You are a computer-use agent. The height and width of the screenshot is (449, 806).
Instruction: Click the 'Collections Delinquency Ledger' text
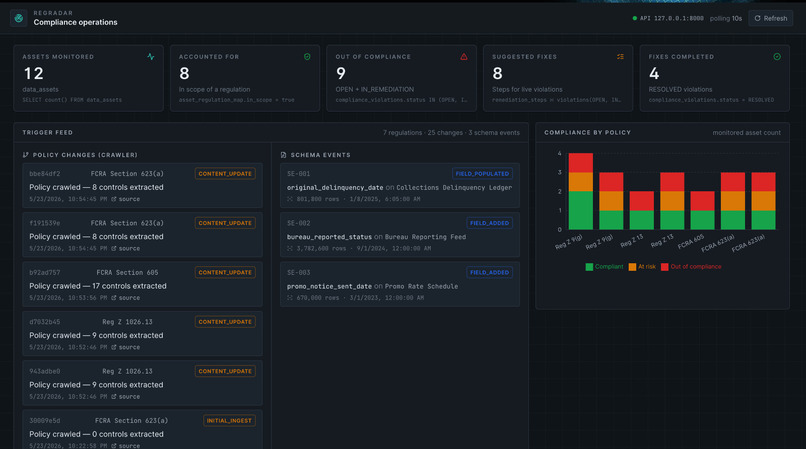tap(454, 188)
